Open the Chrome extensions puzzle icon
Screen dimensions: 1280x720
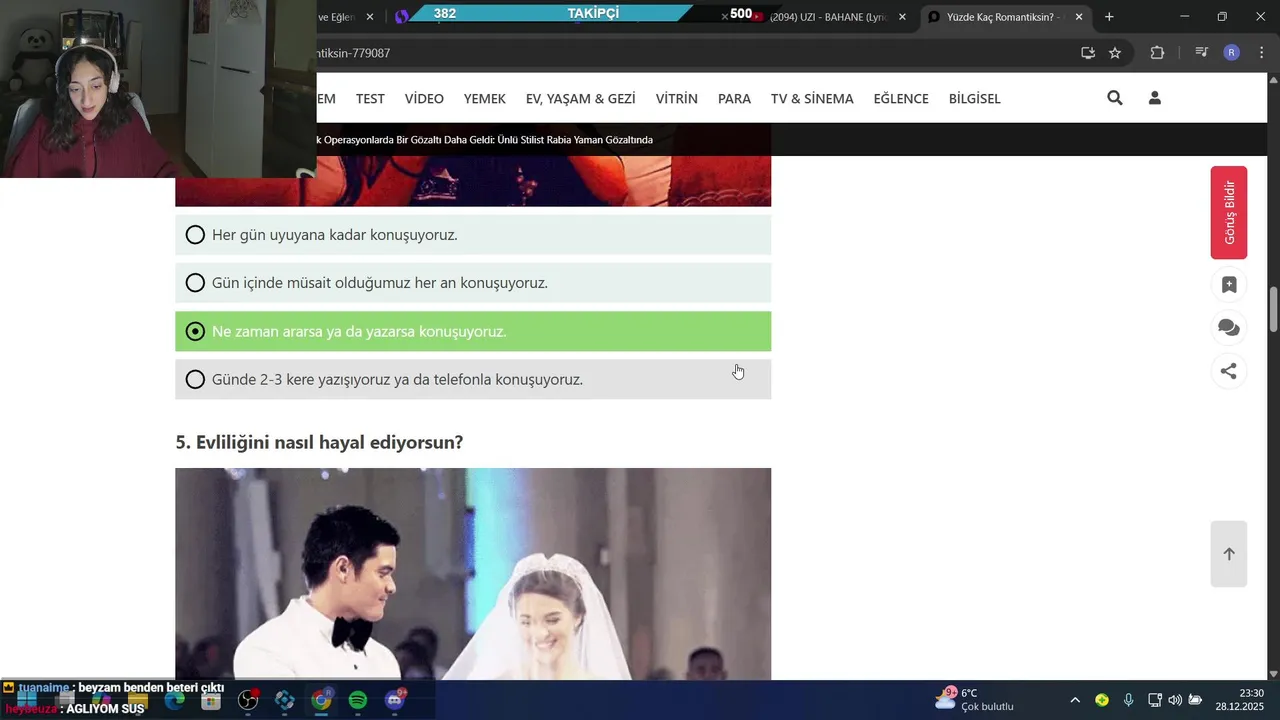pos(1158,53)
